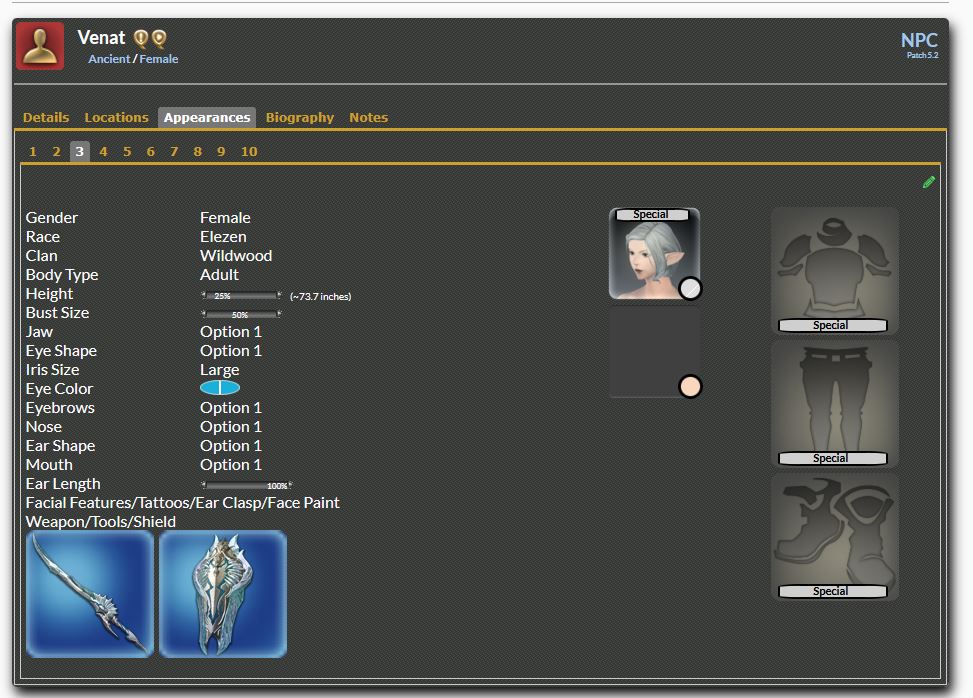Viewport: 973px width, 698px height.
Task: Click the first quest marker icon beside Venat
Action: [141, 39]
